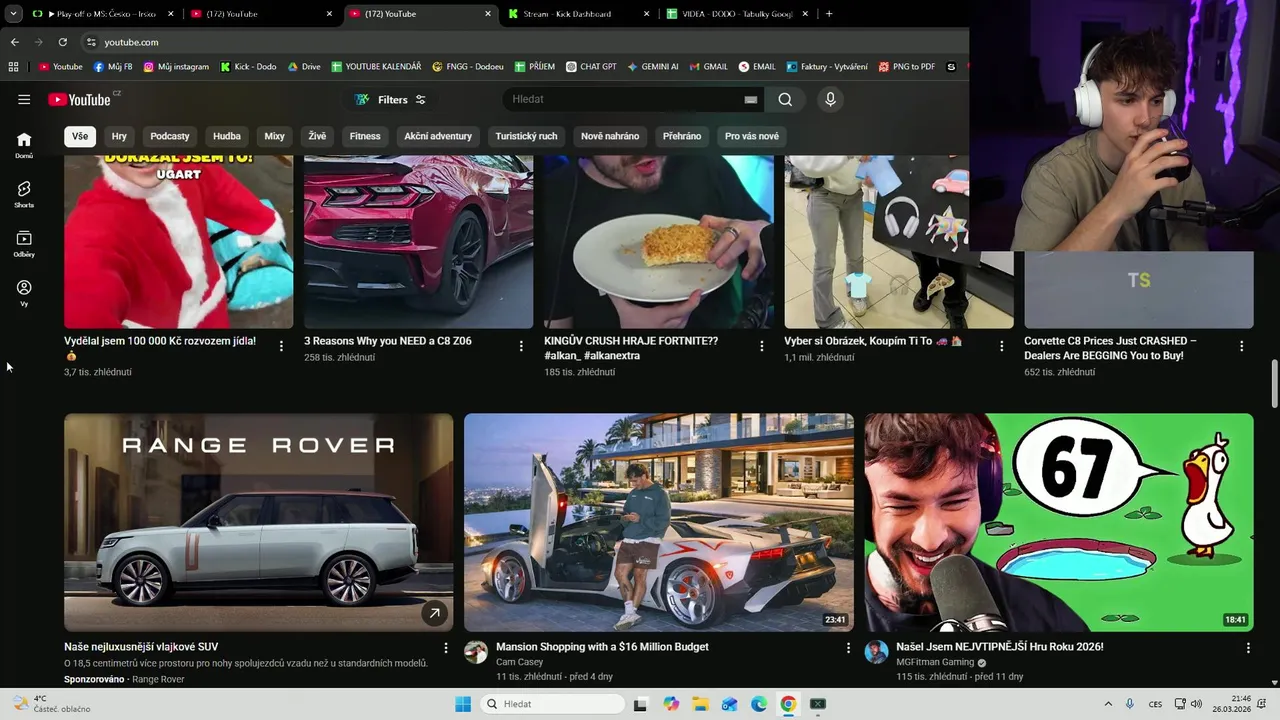The image size is (1280, 720).
Task: Select the Akční adventury filter chip
Action: (x=438, y=136)
